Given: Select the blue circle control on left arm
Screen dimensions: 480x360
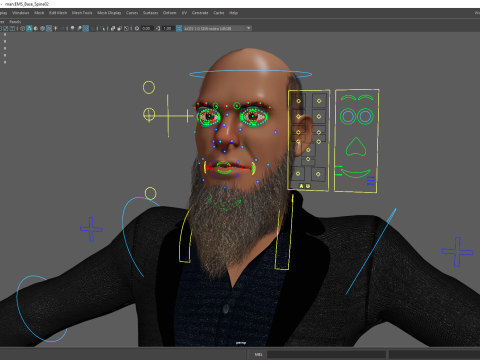Looking at the screenshot, I should 41,309.
